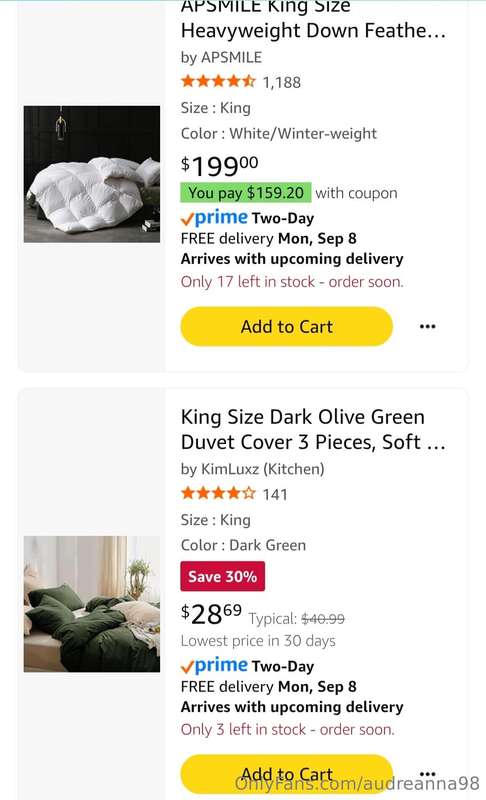This screenshot has height=800, width=486.
Task: Click Only 17 left in stock notice
Action: click(292, 282)
